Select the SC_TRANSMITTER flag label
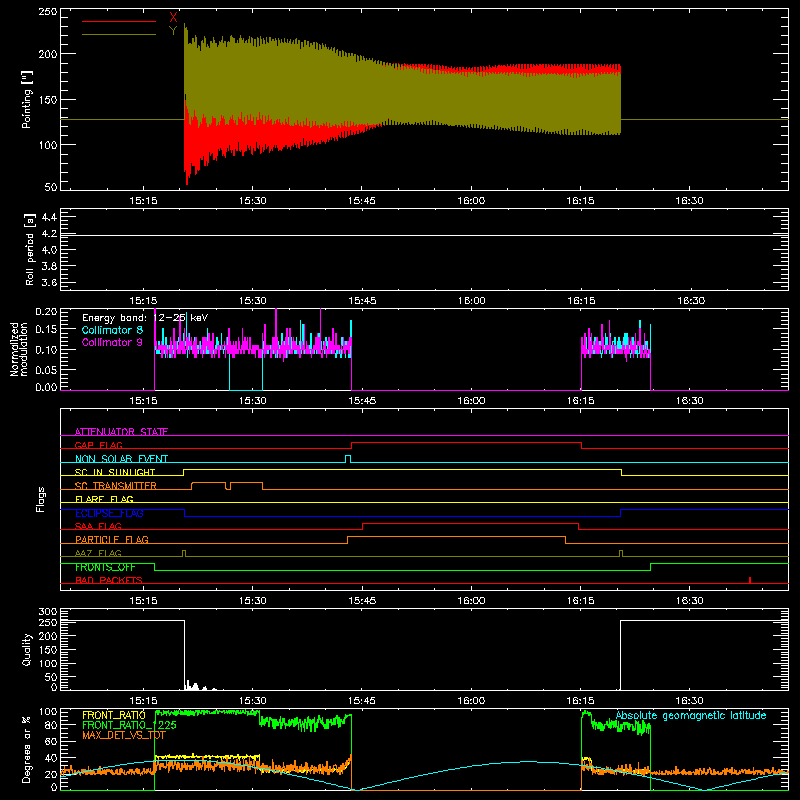Image resolution: width=800 pixels, height=800 pixels. coord(115,486)
